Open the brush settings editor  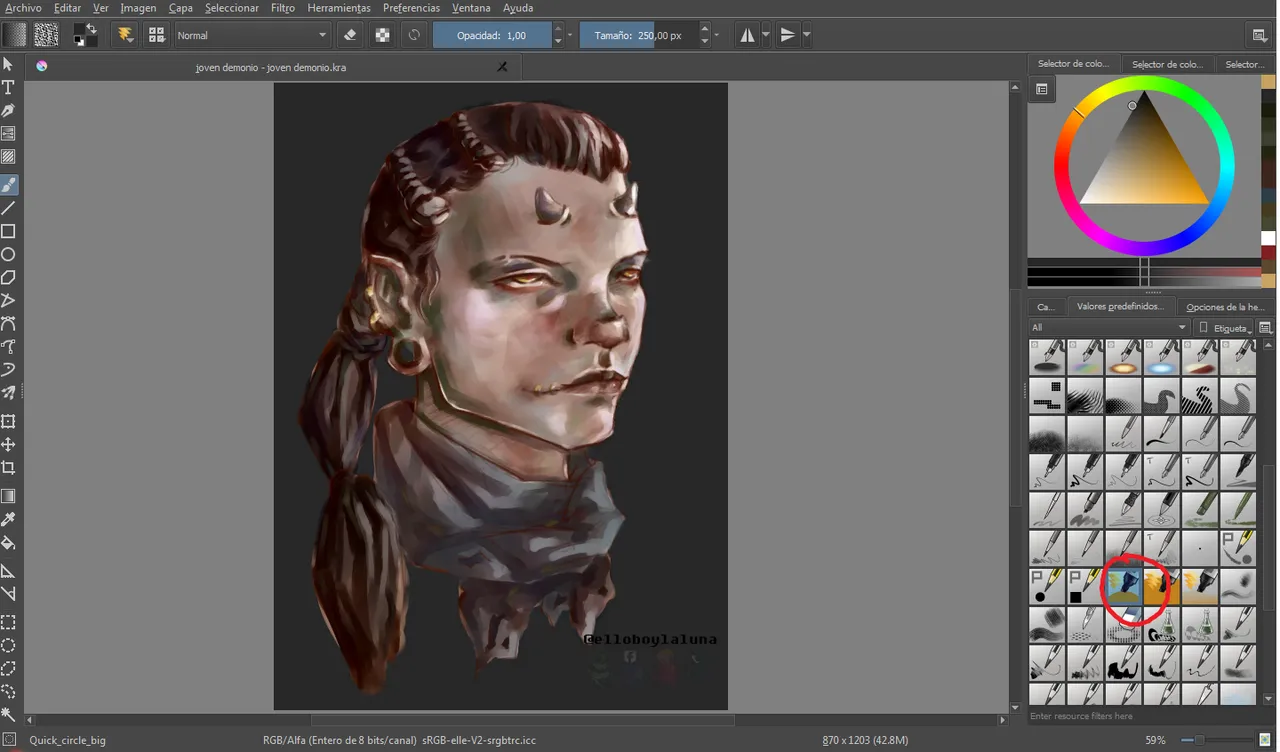click(125, 35)
